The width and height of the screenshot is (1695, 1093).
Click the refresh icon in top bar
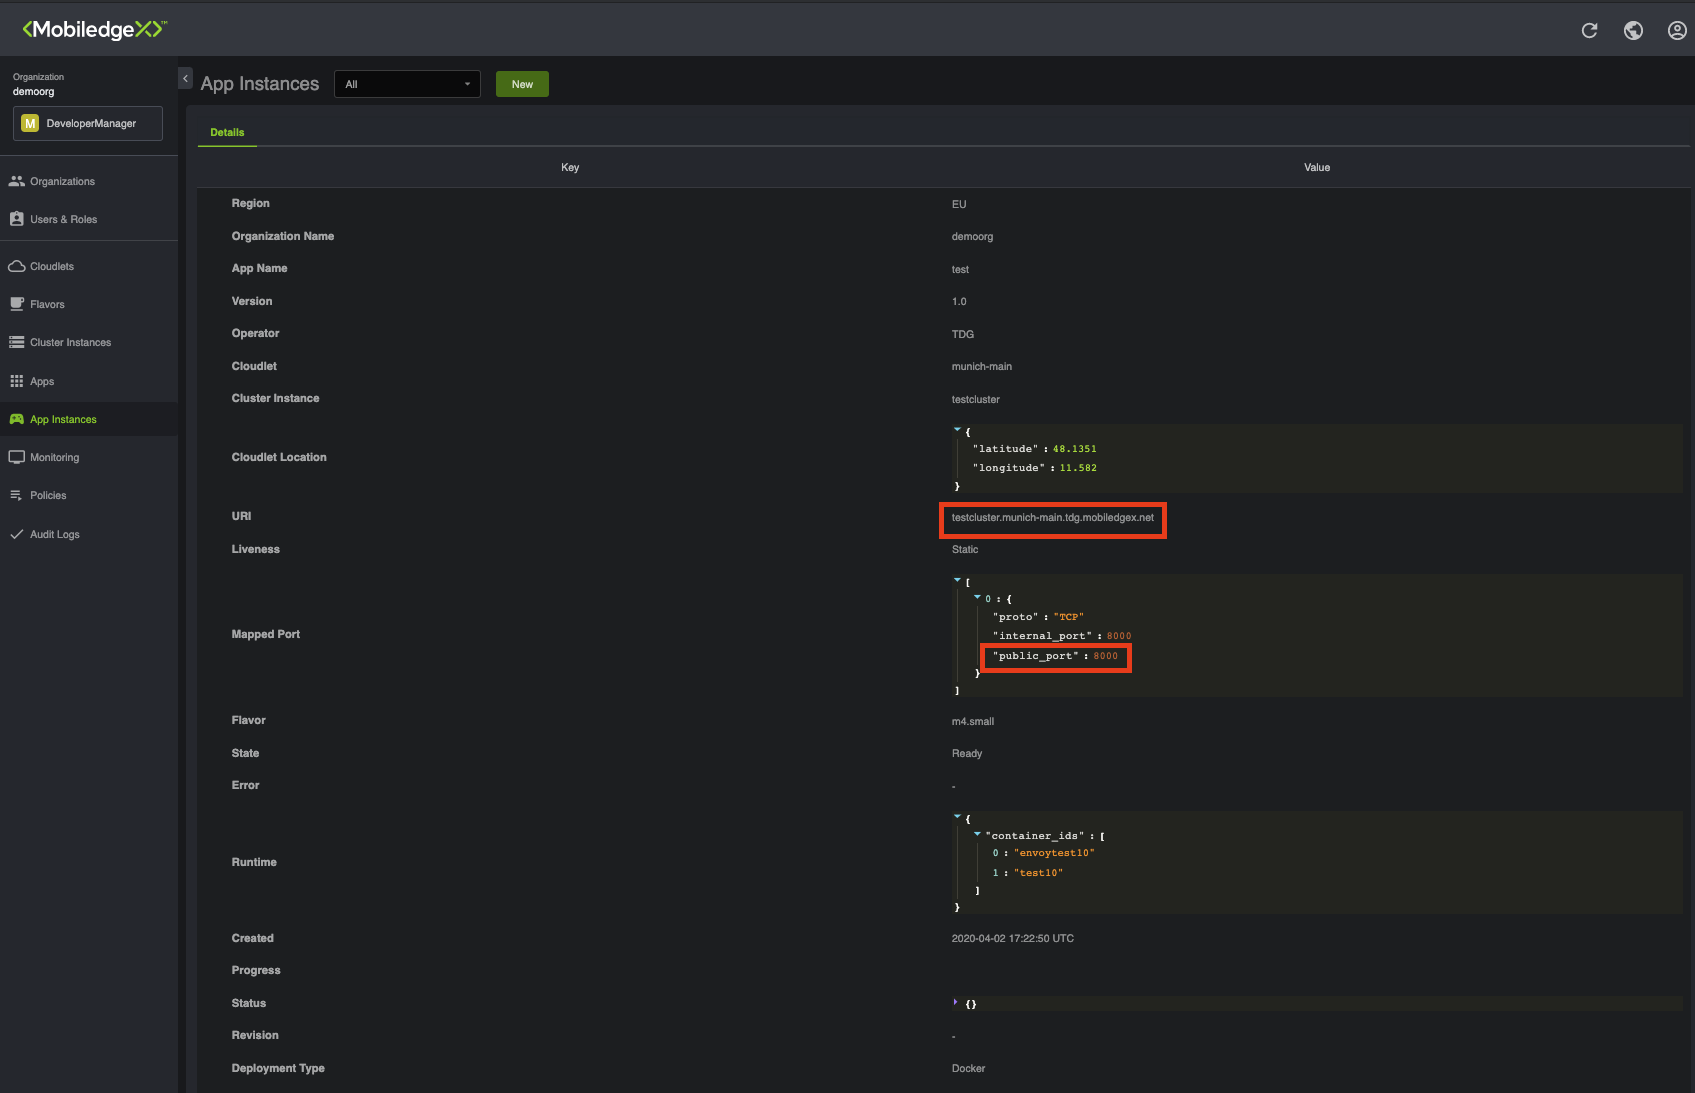(x=1589, y=30)
